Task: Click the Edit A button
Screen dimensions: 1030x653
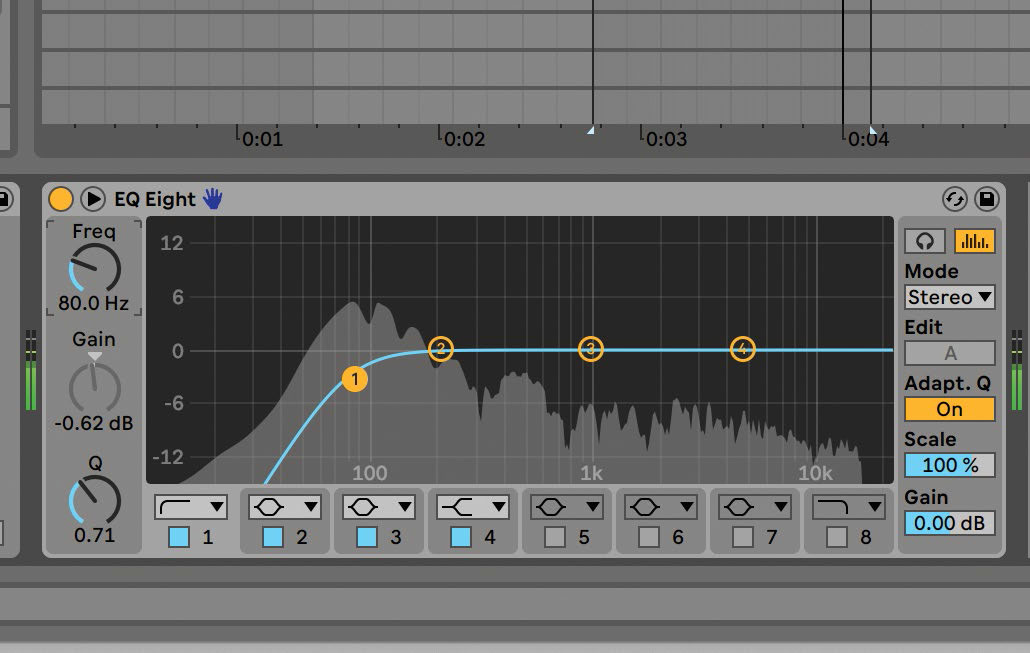Action: [x=949, y=353]
